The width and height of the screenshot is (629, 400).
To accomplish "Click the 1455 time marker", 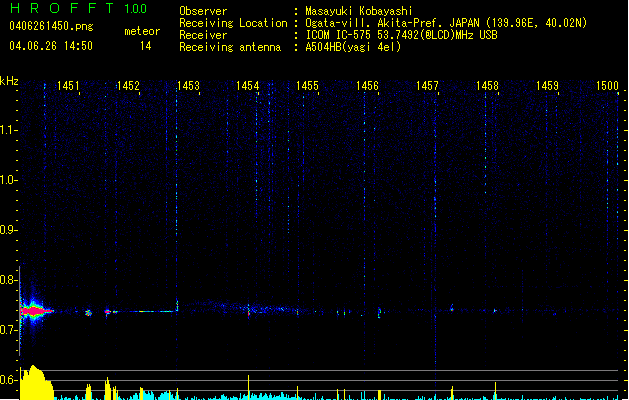I will [307, 86].
